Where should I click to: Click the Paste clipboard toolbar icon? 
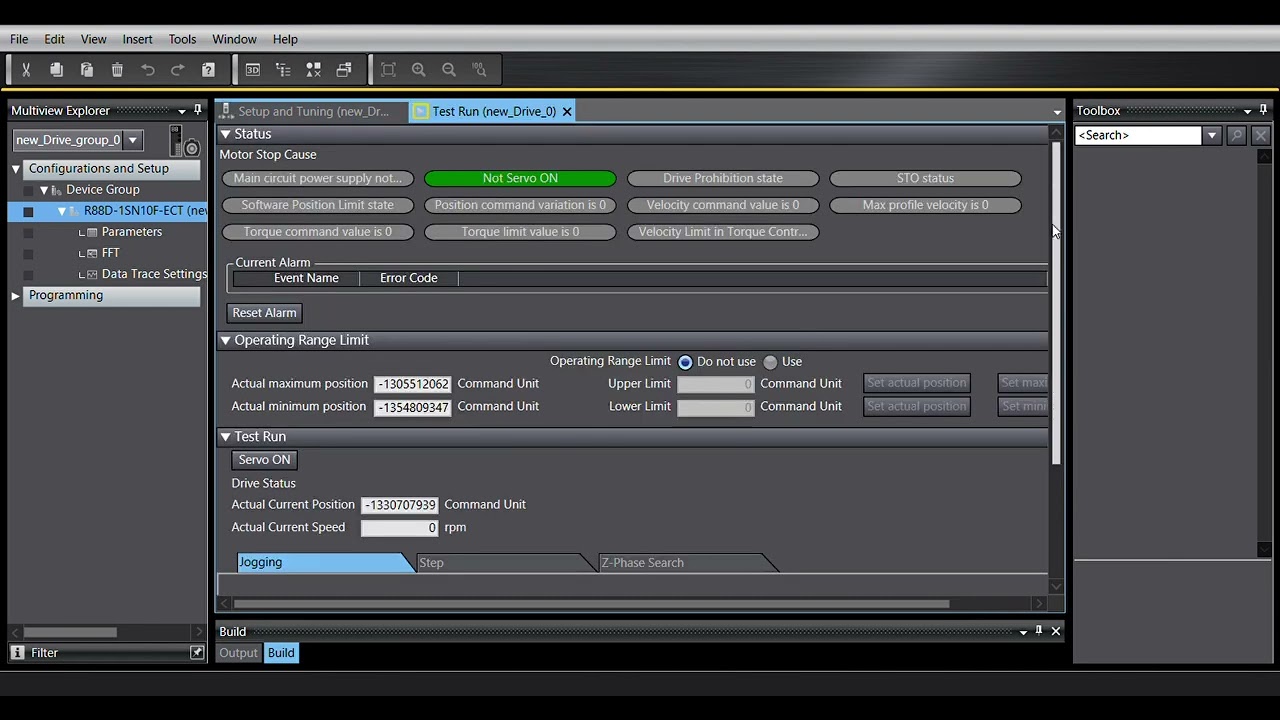pyautogui.click(x=87, y=70)
